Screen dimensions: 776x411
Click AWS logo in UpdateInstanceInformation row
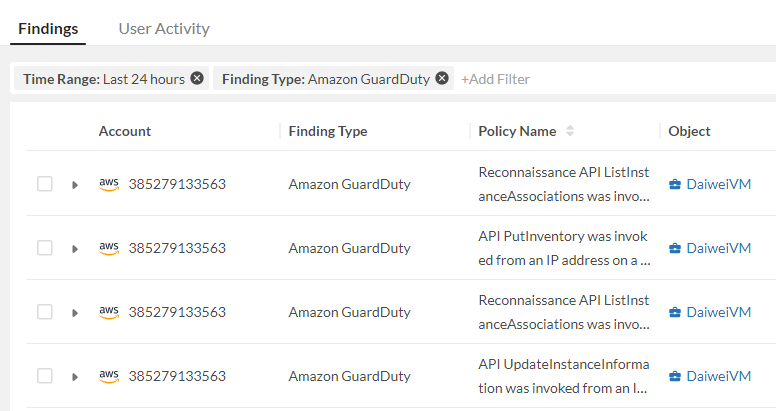(109, 376)
